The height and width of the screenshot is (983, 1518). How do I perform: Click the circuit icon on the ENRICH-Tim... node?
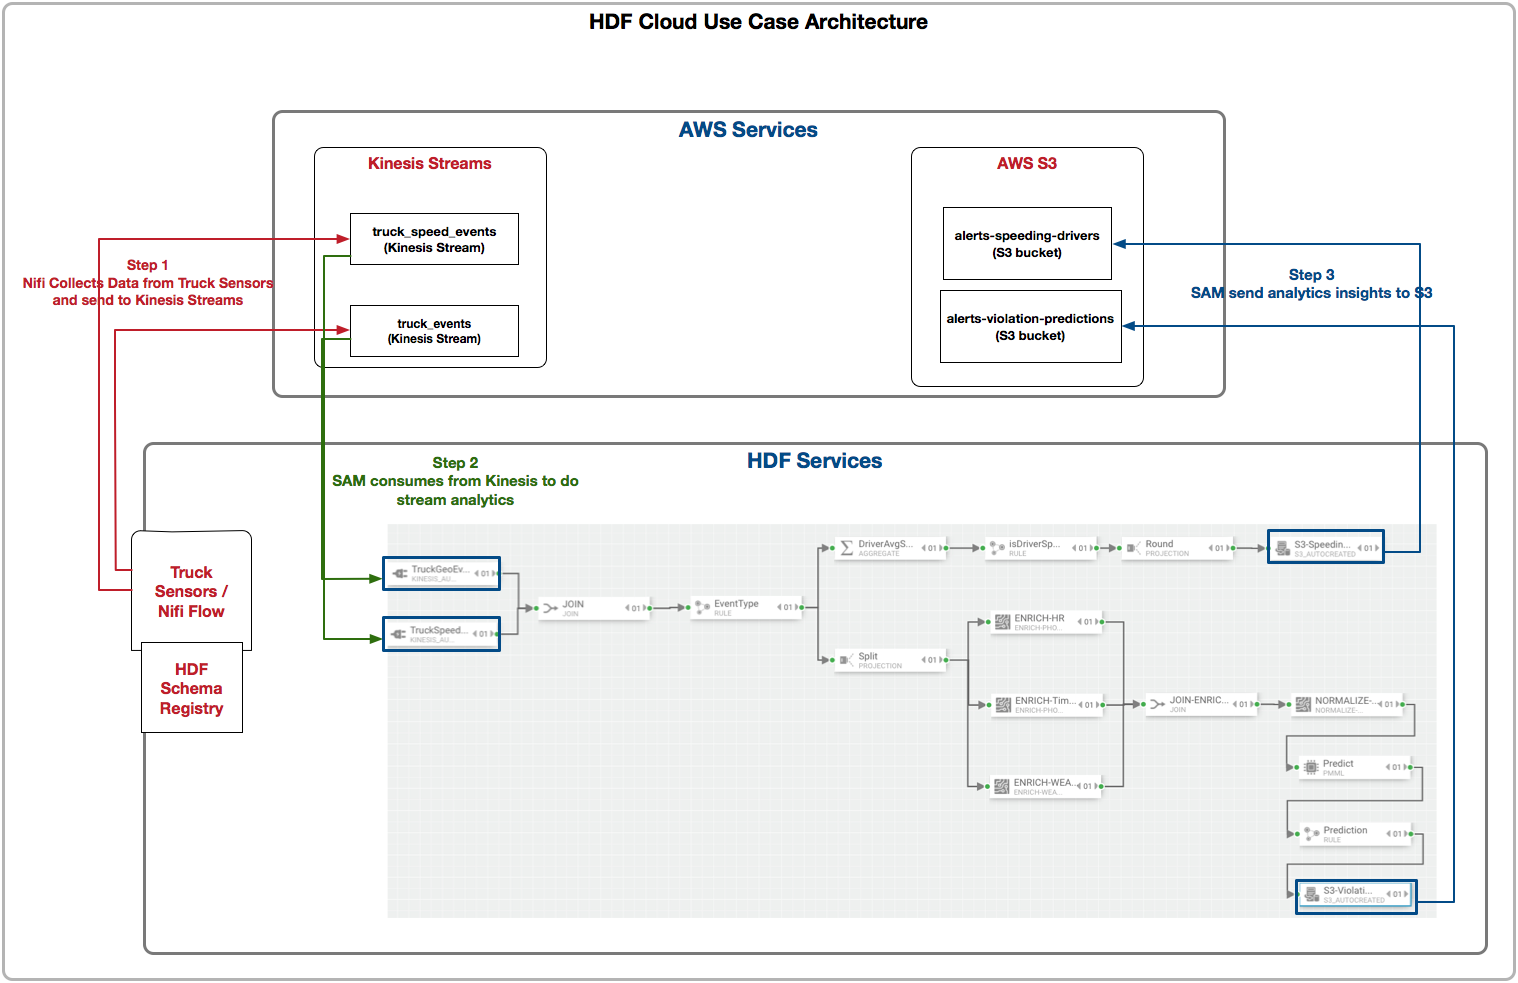[1003, 705]
